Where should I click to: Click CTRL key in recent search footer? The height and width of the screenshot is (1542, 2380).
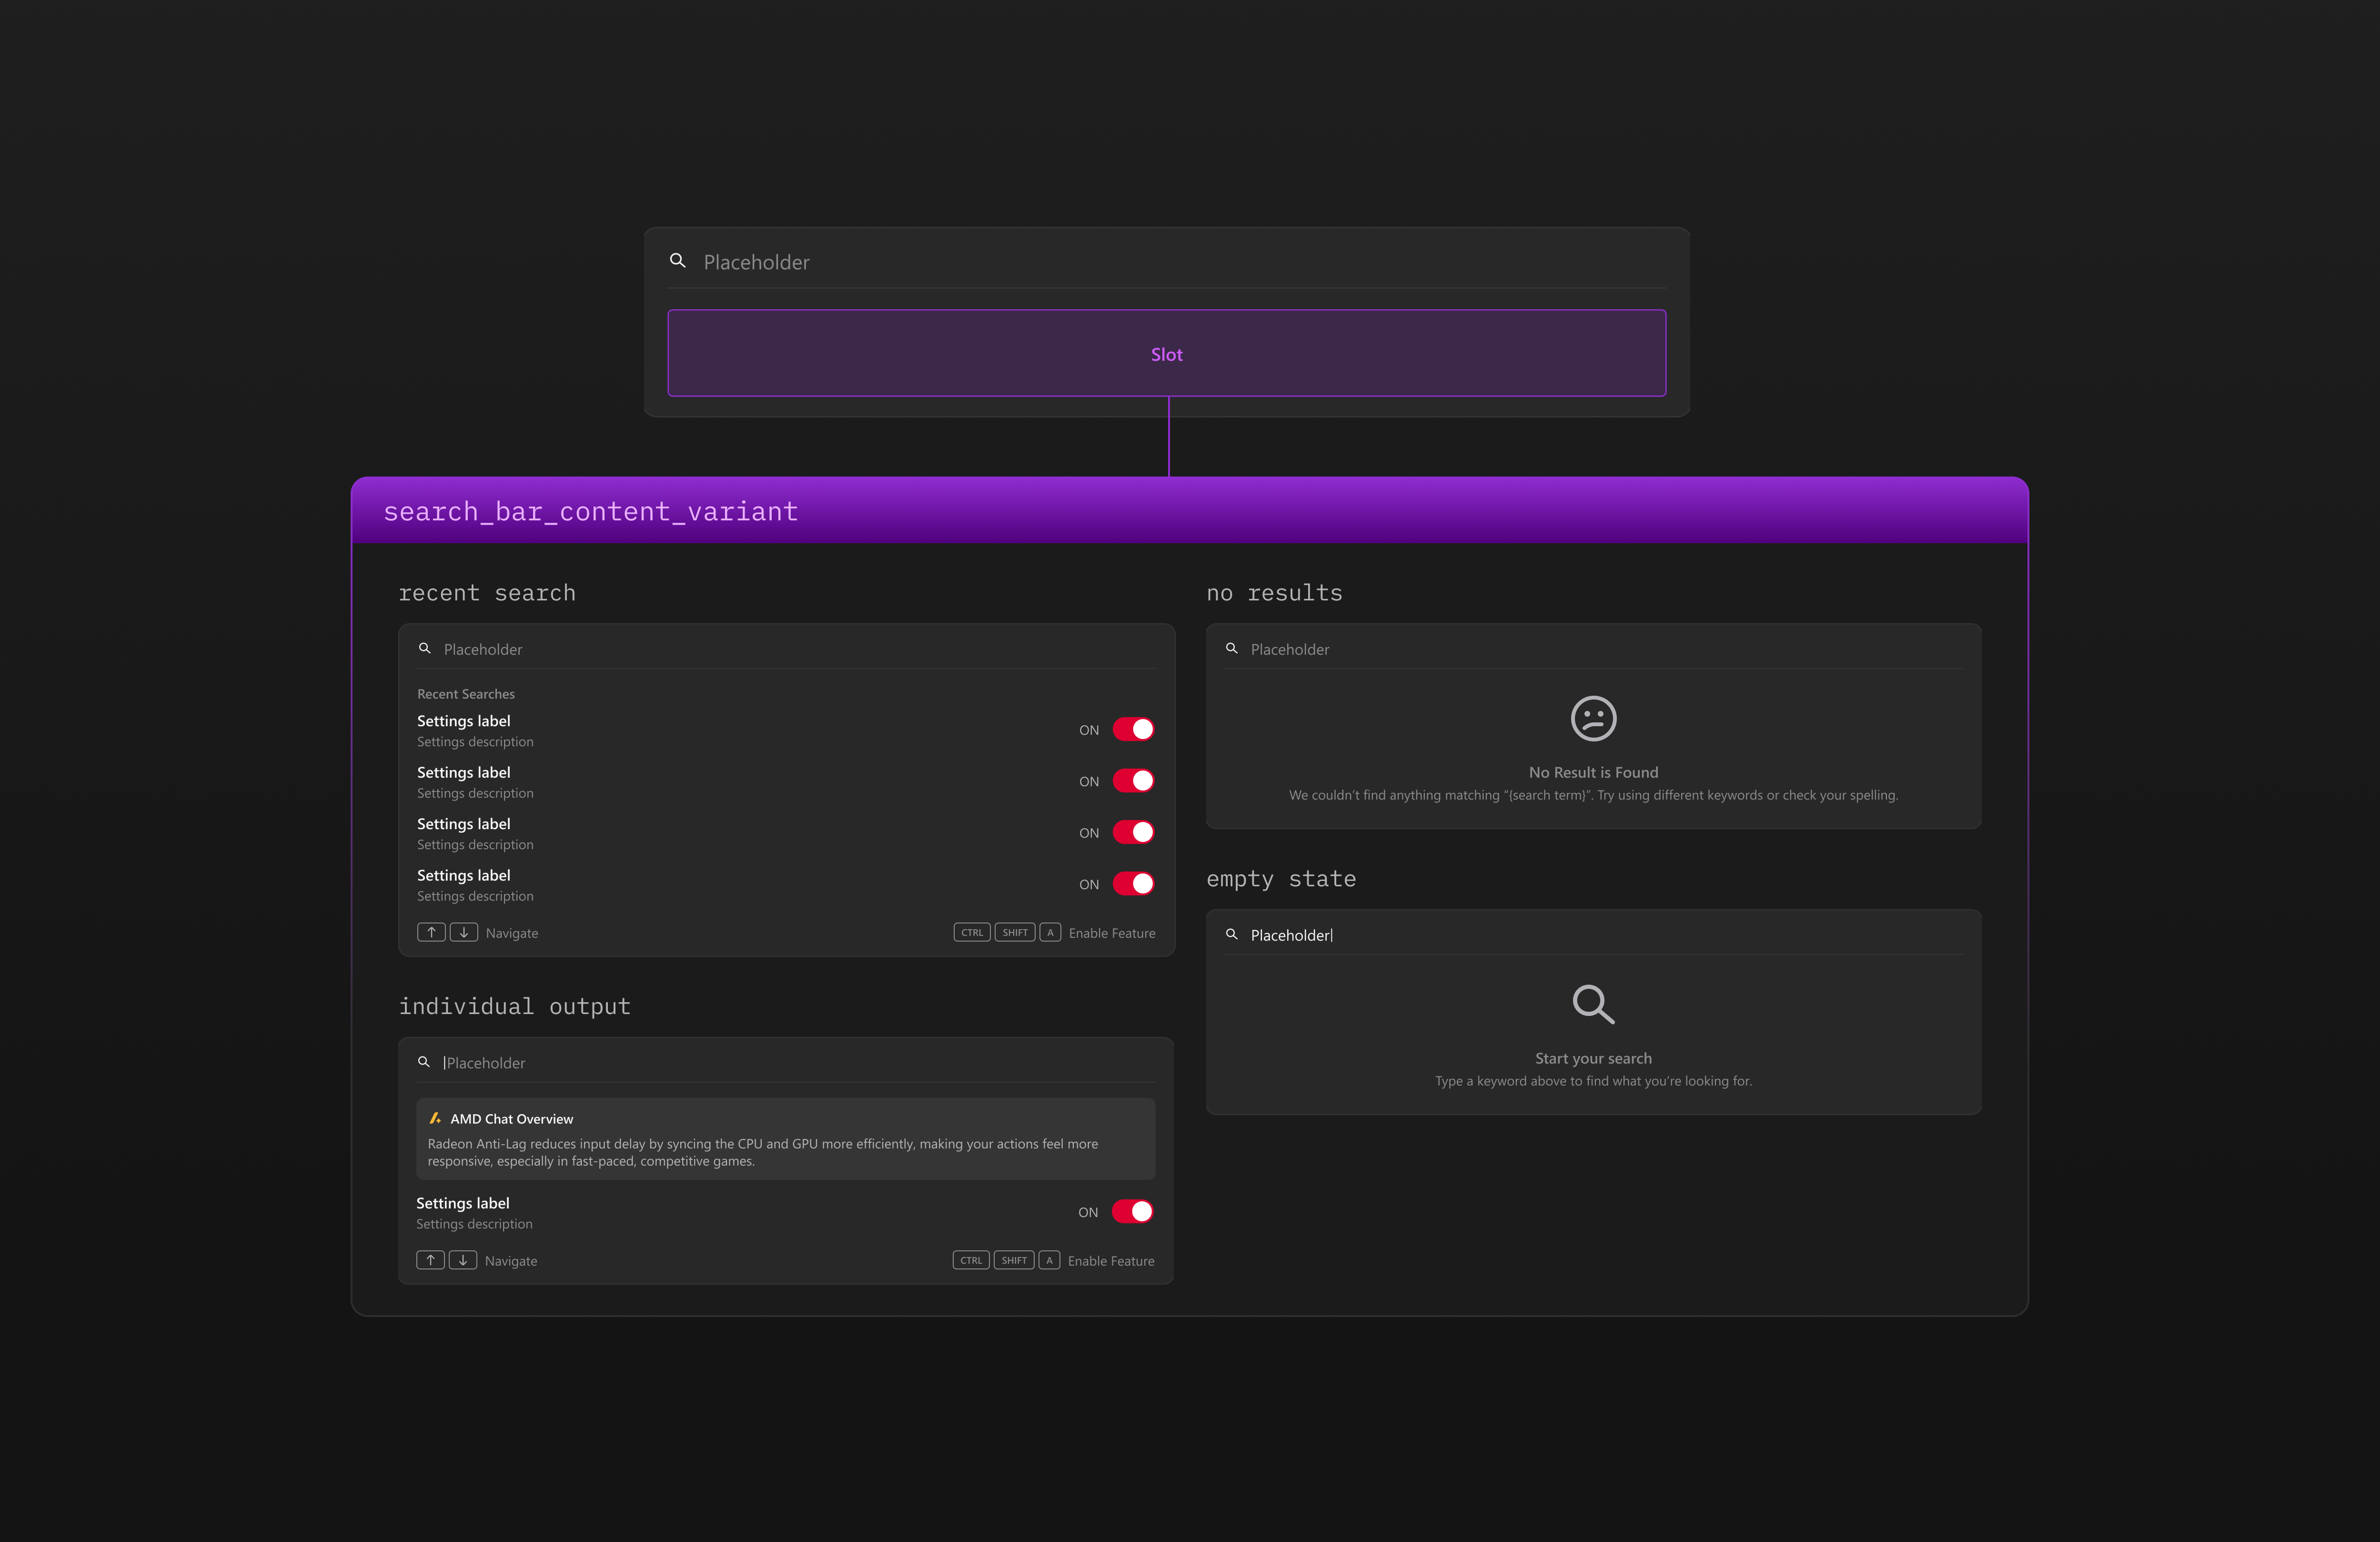point(972,932)
